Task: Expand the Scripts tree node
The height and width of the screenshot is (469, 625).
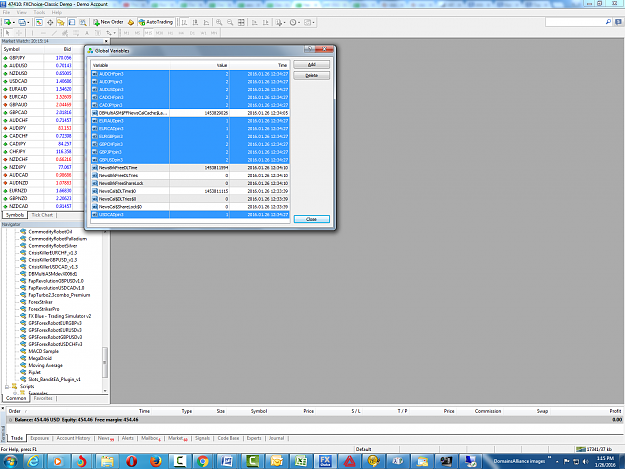Action: tap(7, 387)
